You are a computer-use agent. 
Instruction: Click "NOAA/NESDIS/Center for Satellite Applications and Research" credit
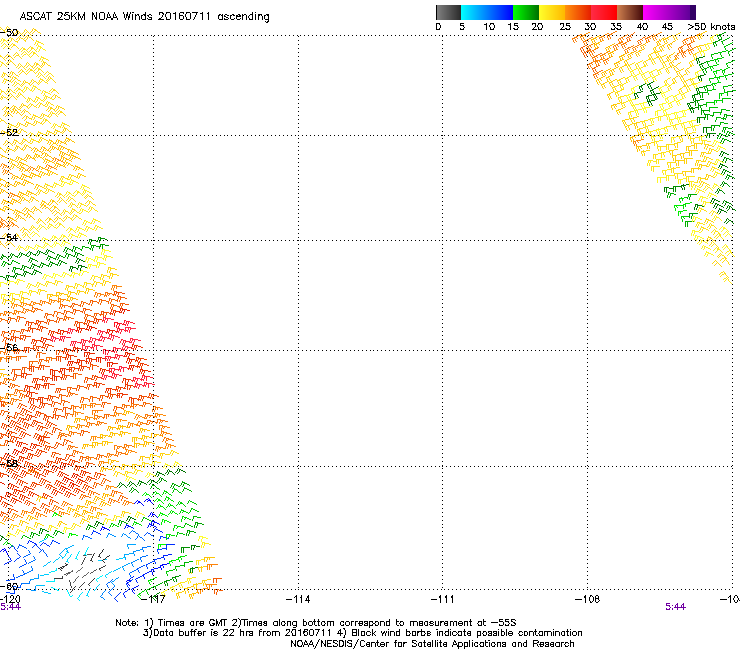[x=432, y=644]
